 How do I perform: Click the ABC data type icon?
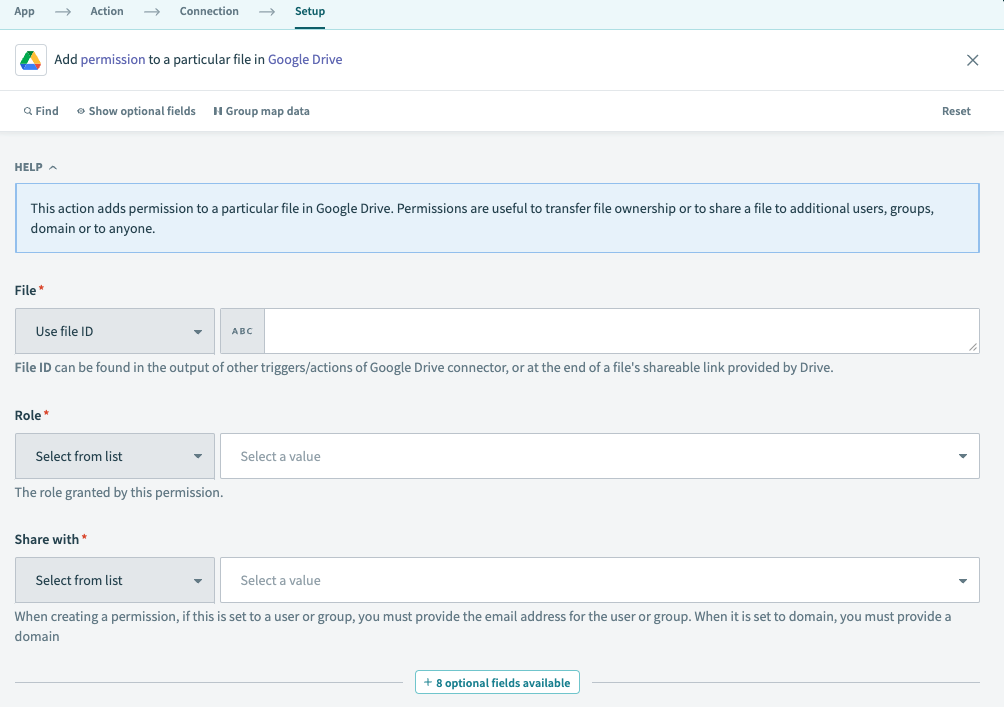point(242,330)
